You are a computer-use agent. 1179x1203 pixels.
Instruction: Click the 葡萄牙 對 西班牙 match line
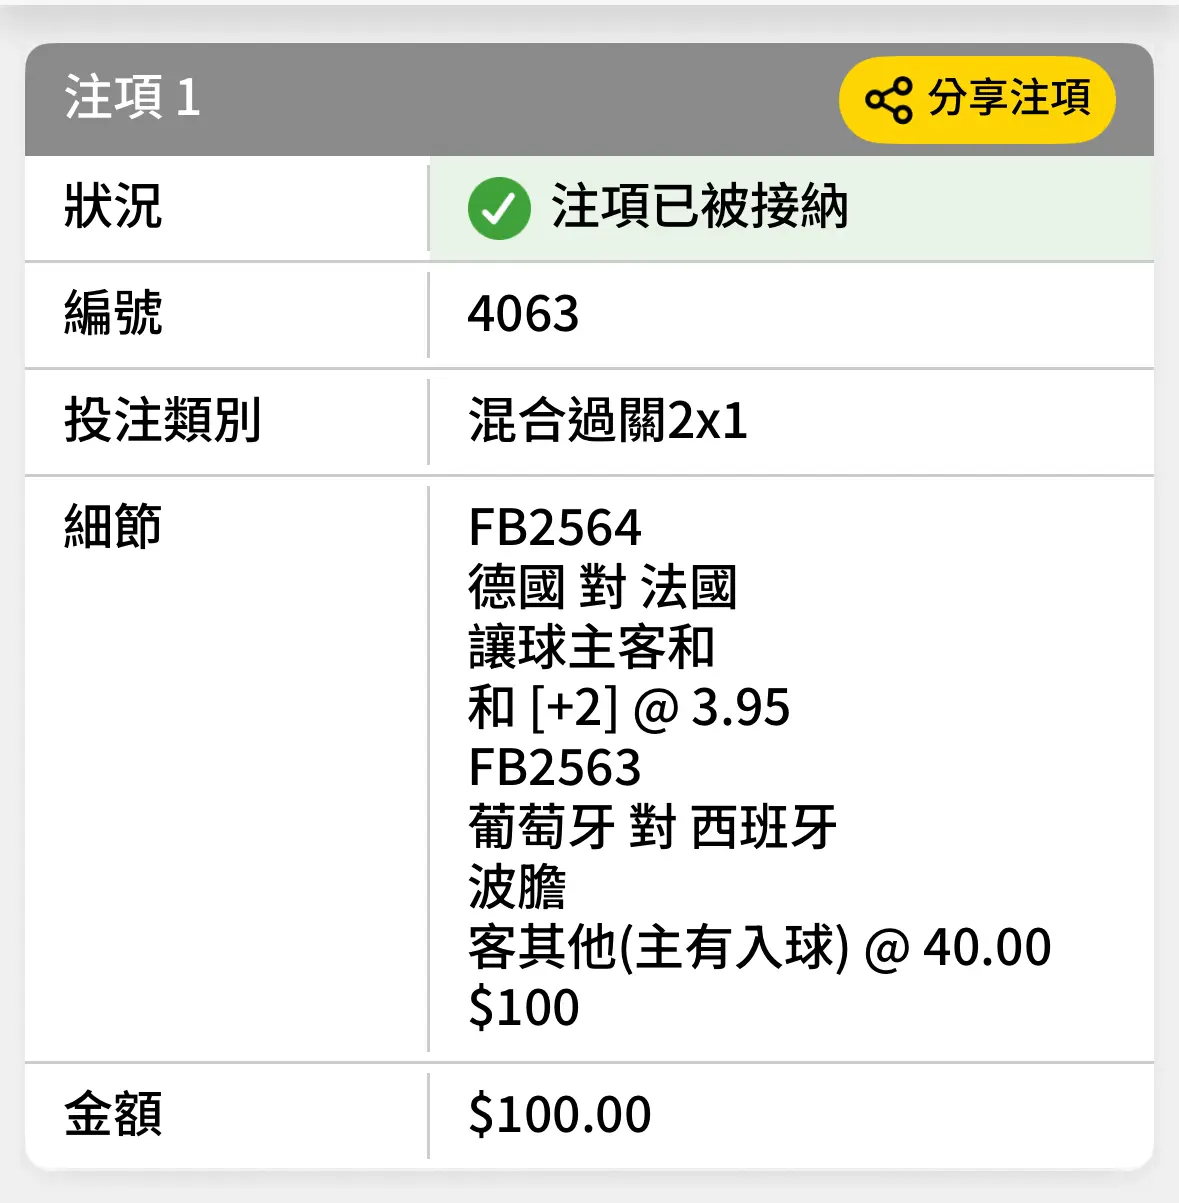[652, 828]
